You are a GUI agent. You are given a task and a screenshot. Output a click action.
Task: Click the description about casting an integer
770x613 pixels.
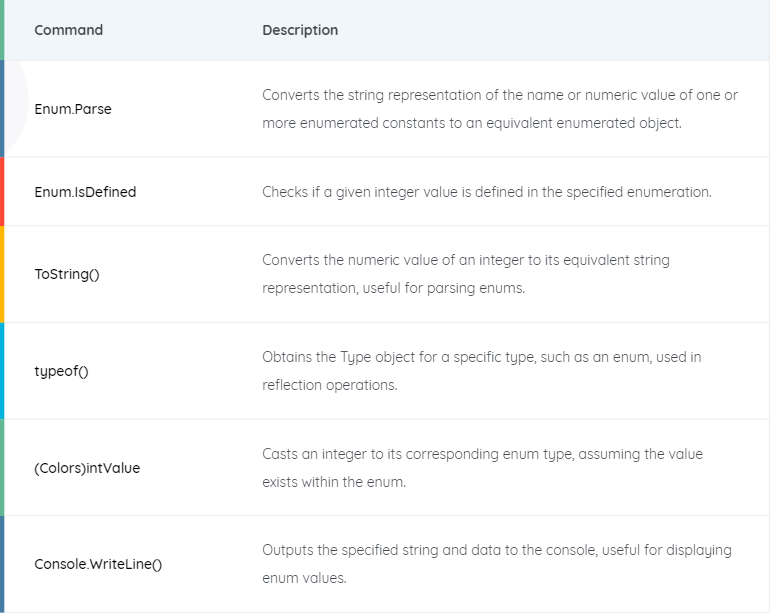[x=482, y=468]
